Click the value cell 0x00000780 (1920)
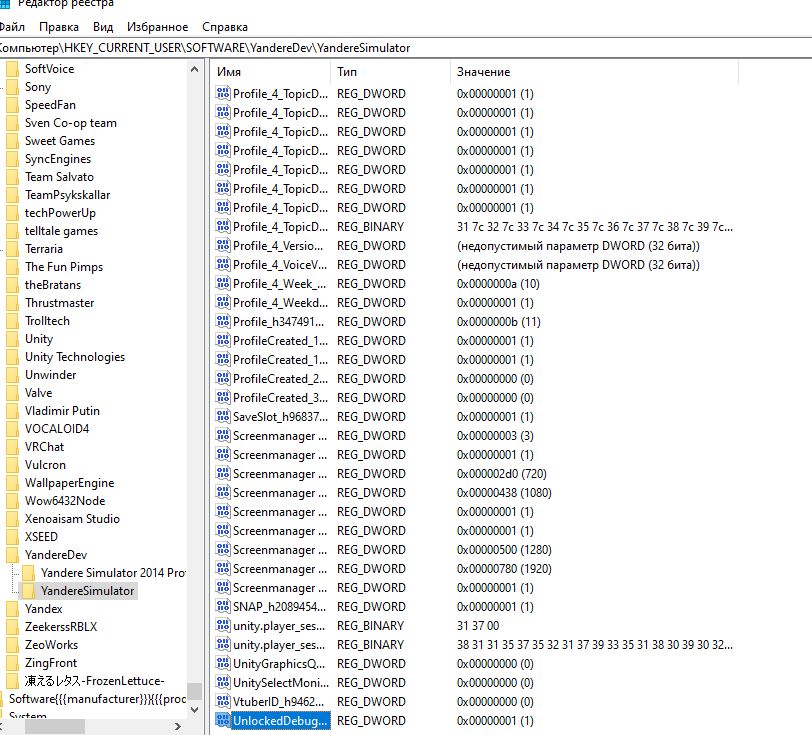 pos(504,569)
